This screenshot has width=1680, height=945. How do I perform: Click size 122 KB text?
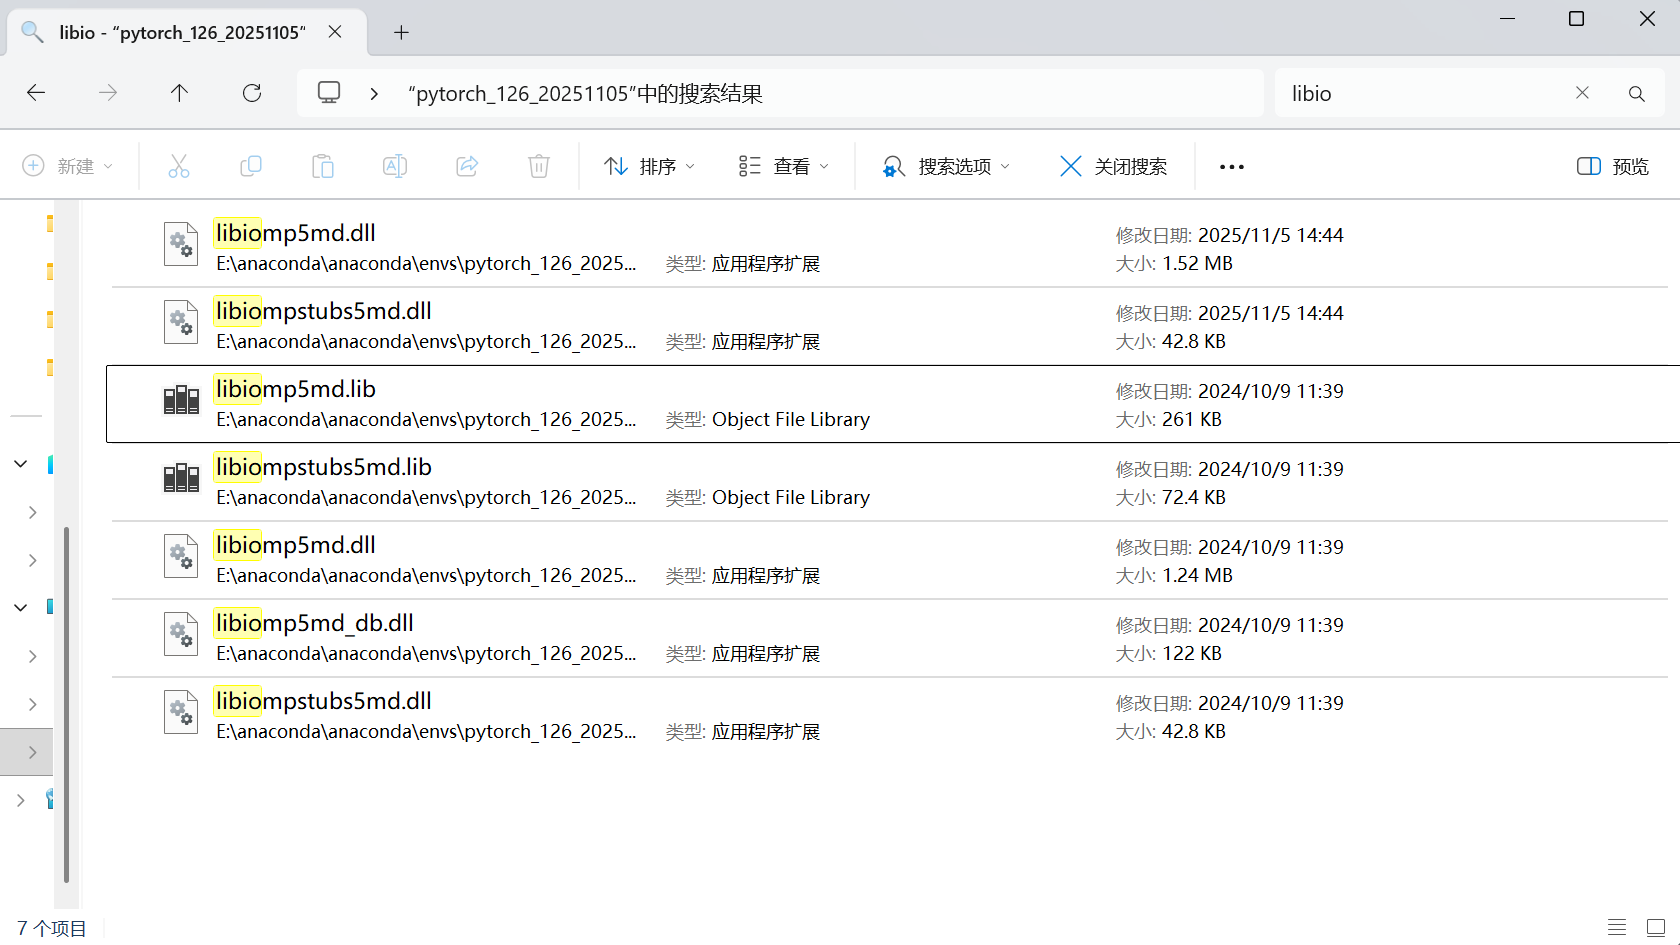[x=1192, y=653]
